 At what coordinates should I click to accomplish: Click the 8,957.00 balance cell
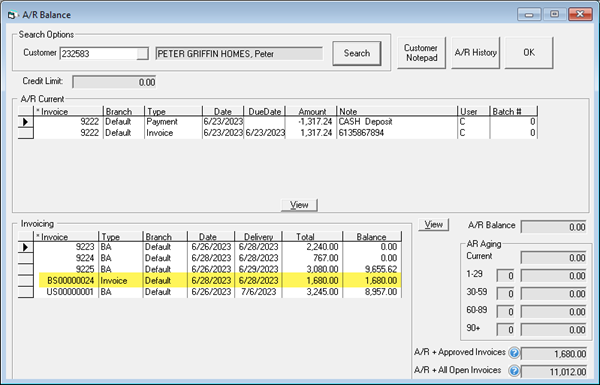click(372, 292)
